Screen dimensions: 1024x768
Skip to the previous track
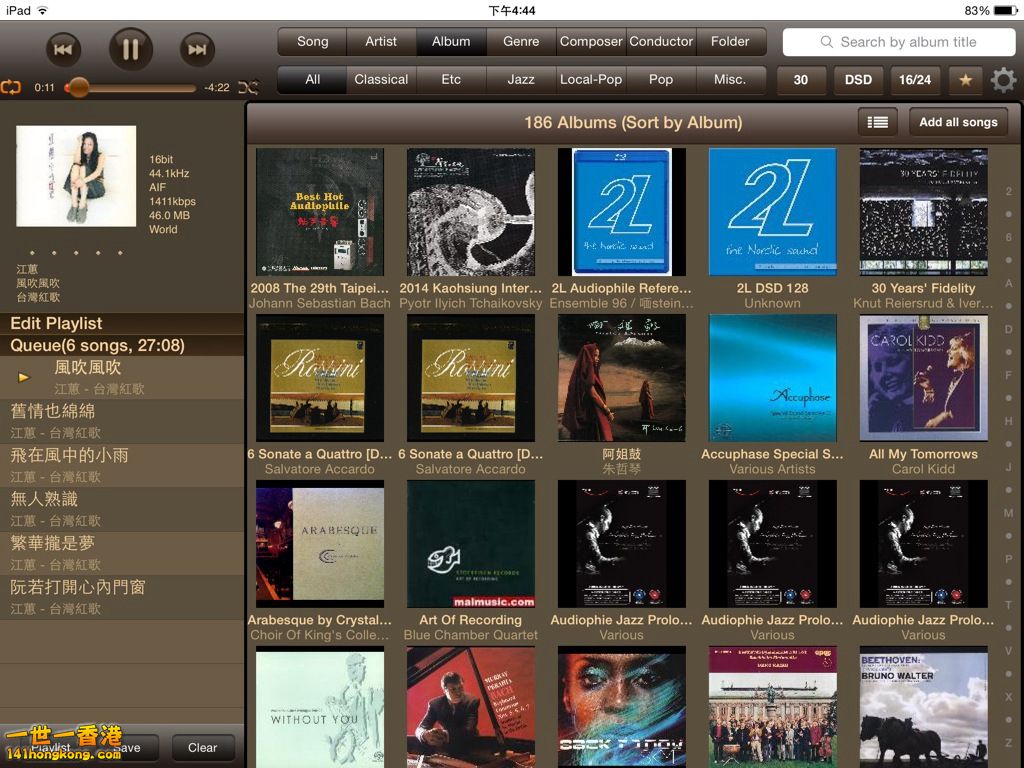coord(63,49)
